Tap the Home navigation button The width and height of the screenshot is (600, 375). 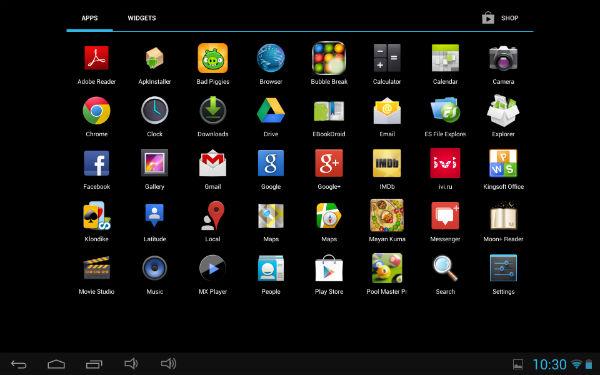56,364
